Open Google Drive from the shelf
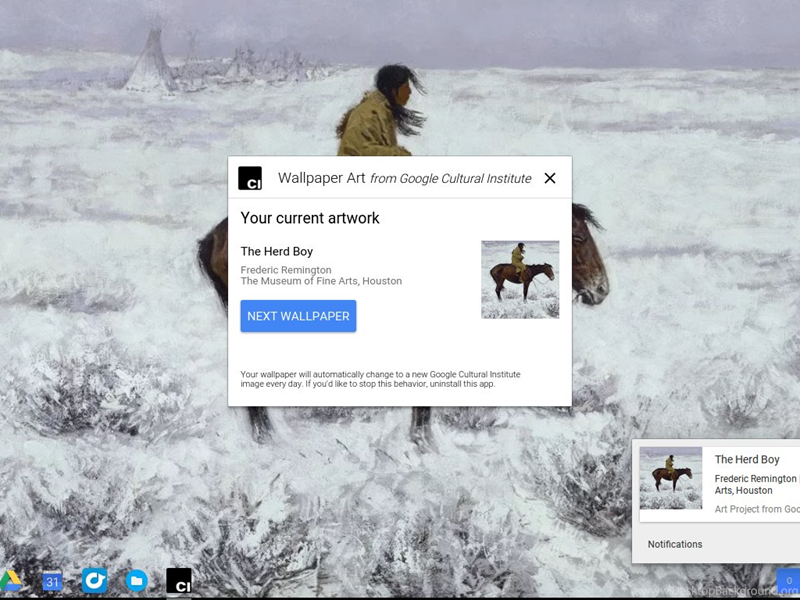 coord(10,581)
